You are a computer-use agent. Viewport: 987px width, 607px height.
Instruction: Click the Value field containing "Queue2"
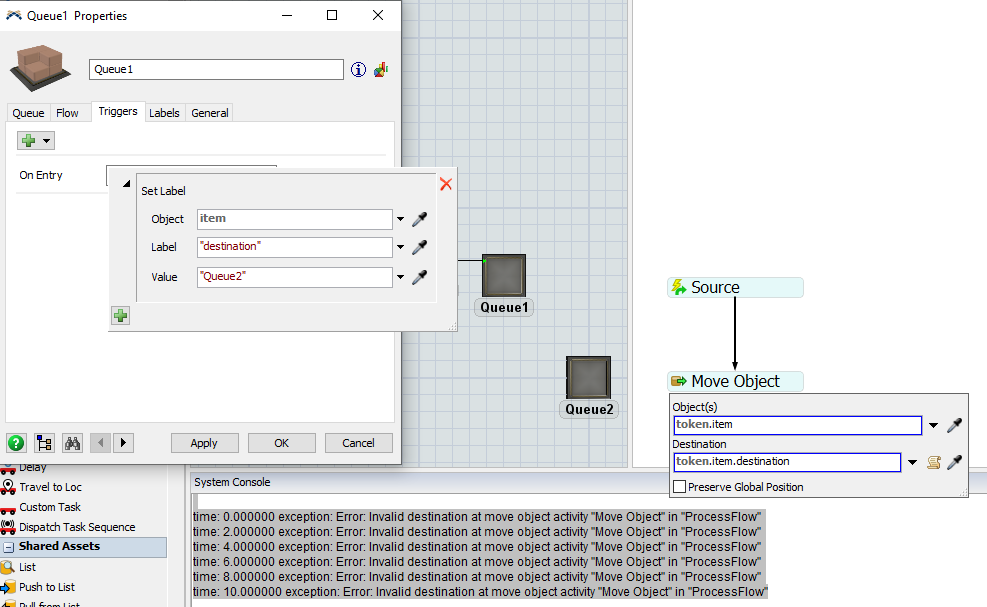point(295,277)
